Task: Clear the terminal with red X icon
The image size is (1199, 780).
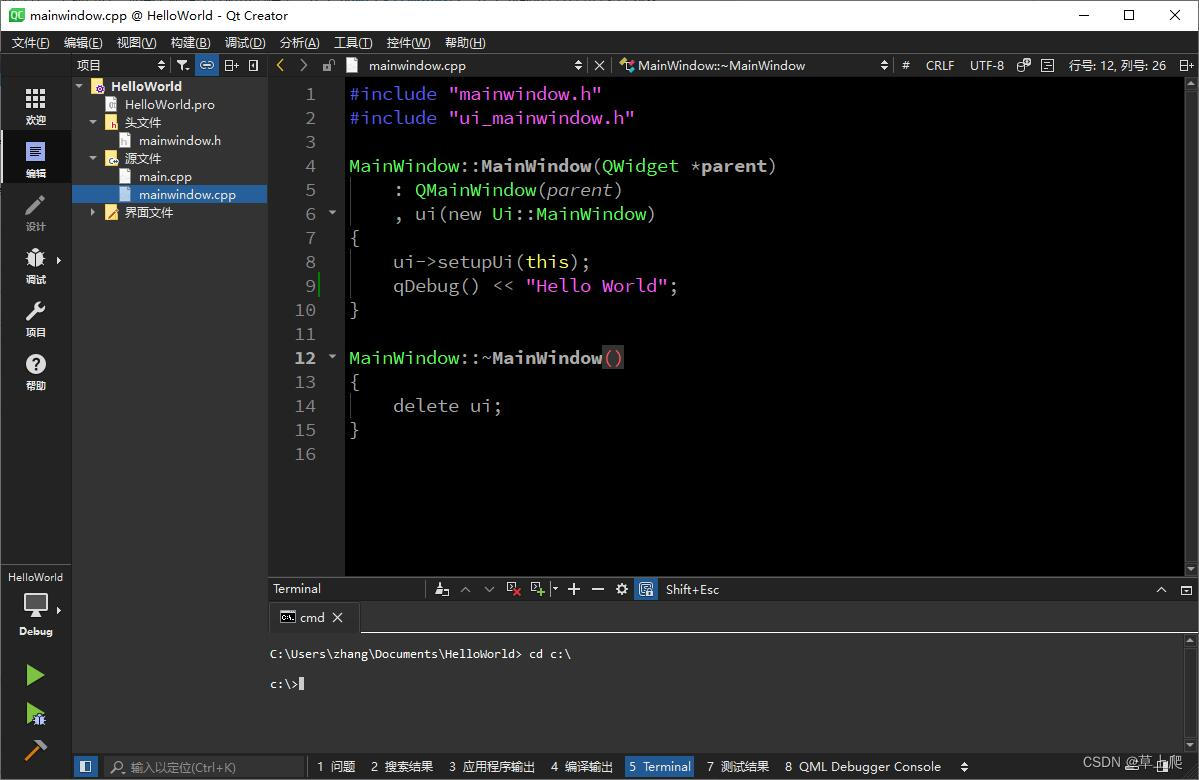Action: [514, 589]
